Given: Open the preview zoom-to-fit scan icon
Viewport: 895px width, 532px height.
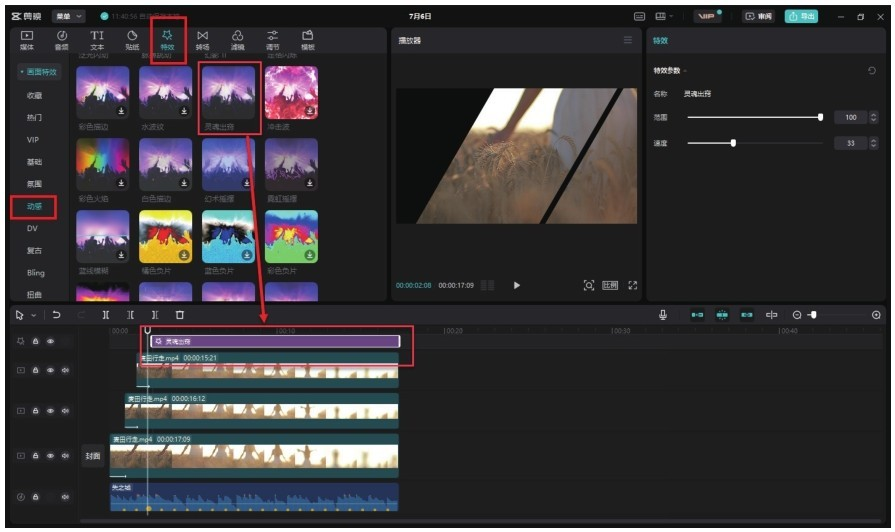Looking at the screenshot, I should tap(588, 285).
